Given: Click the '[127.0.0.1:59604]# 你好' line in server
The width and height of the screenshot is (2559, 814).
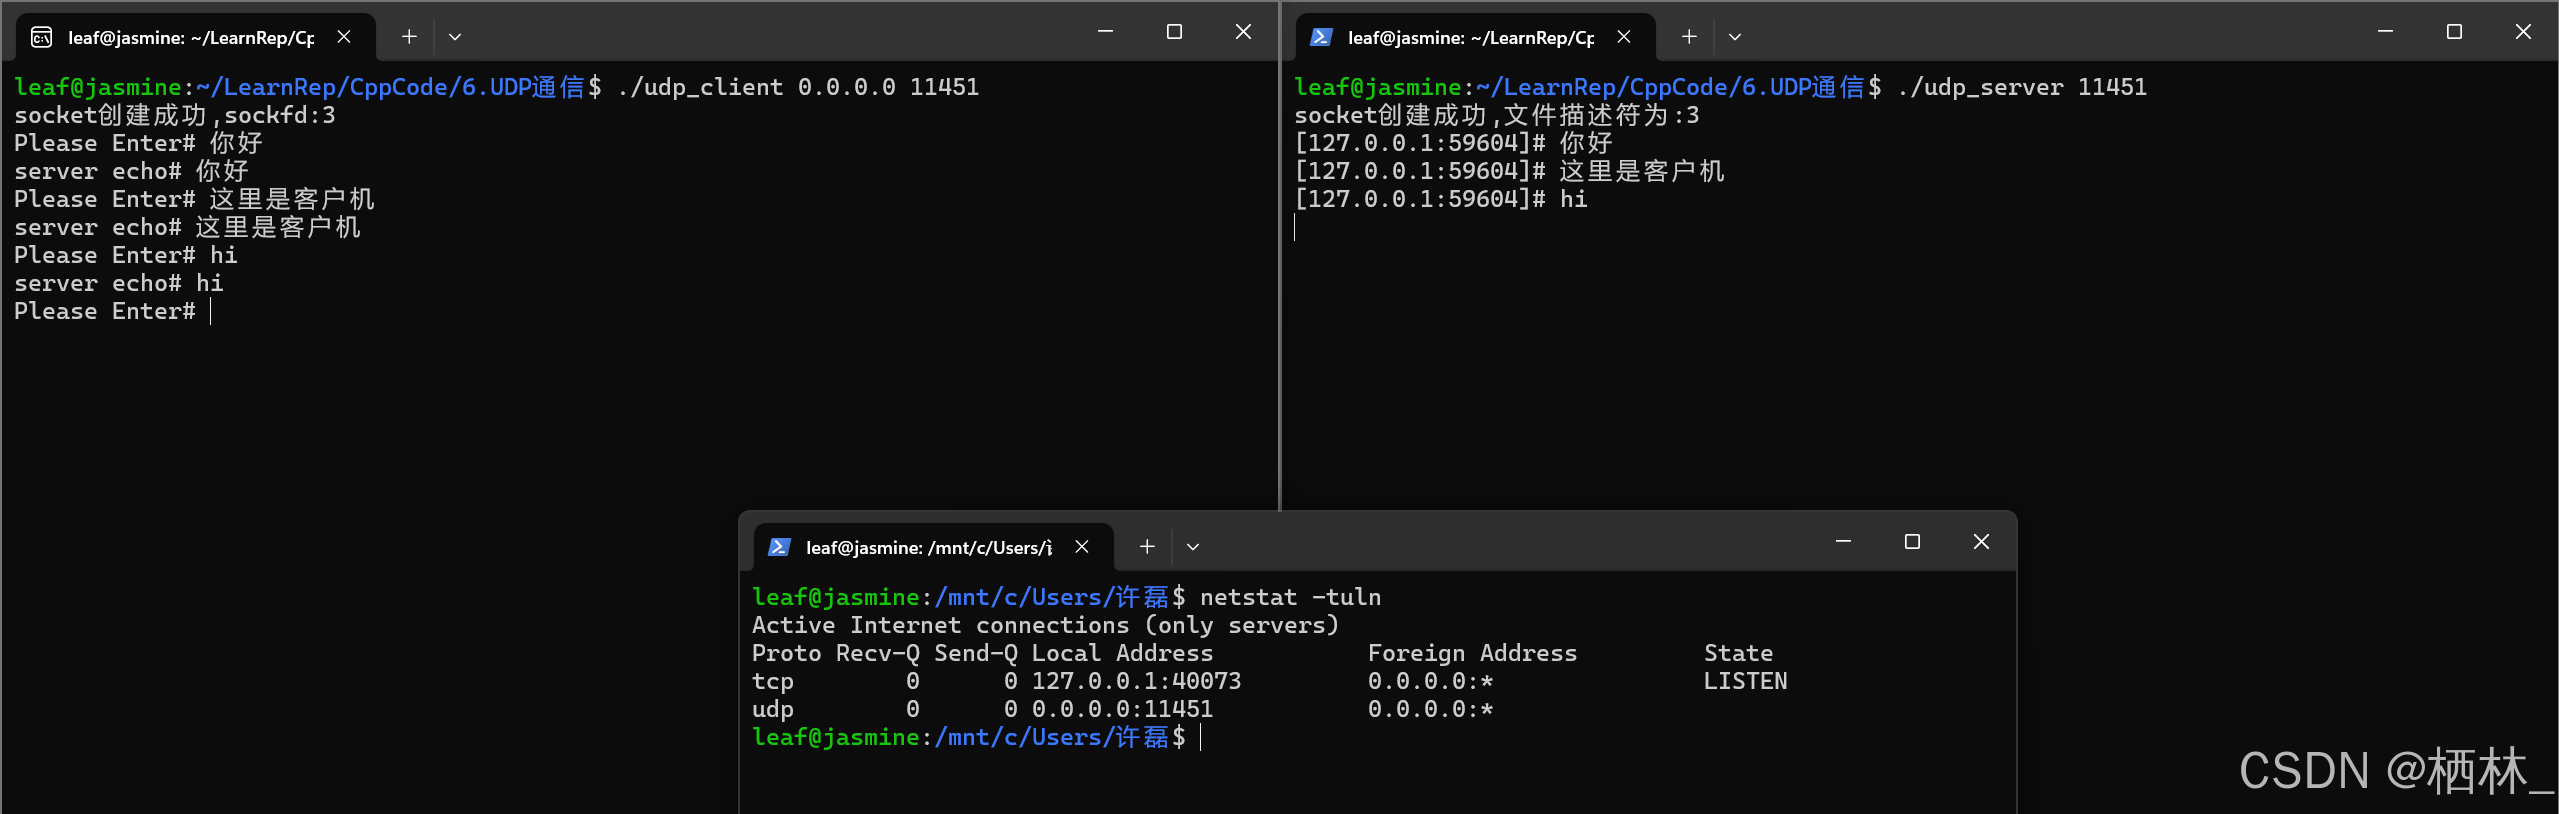Looking at the screenshot, I should (1454, 144).
